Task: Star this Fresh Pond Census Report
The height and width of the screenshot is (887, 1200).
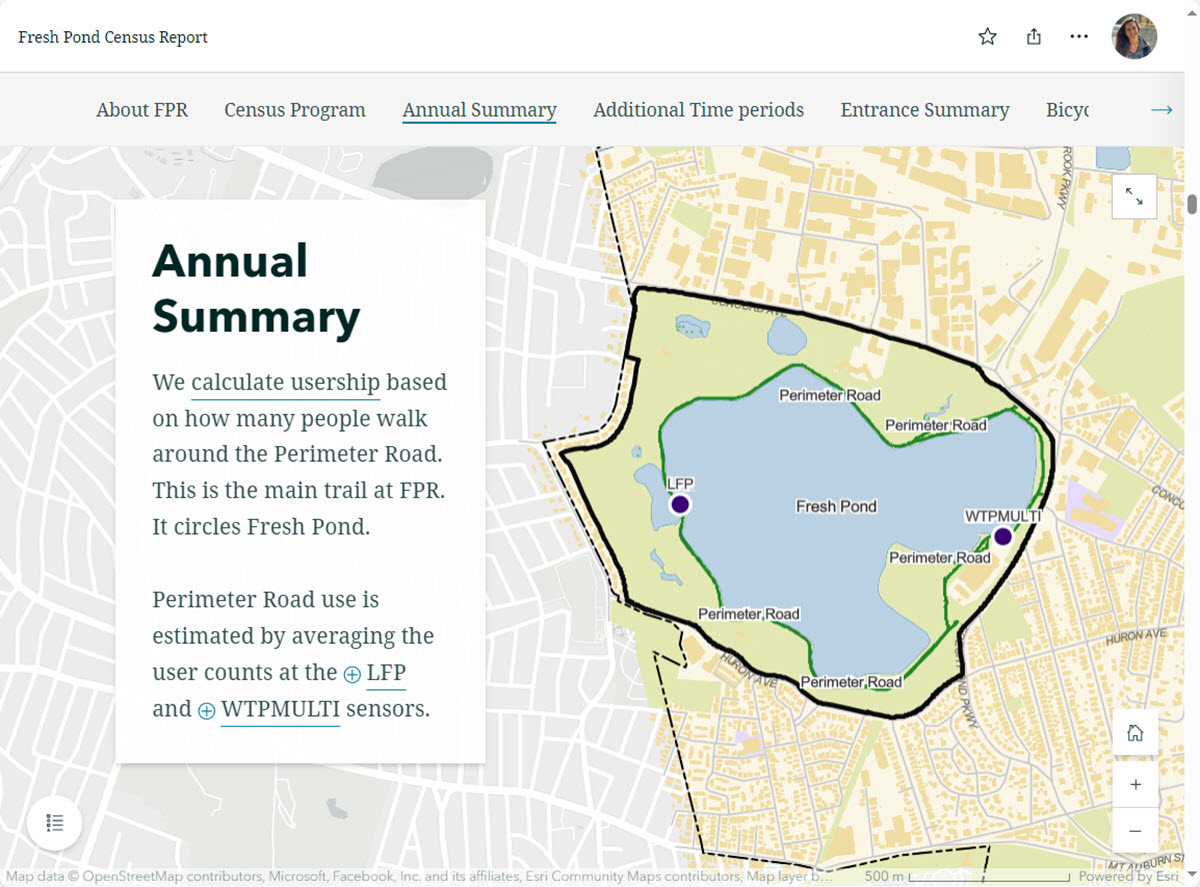Action: [x=987, y=36]
